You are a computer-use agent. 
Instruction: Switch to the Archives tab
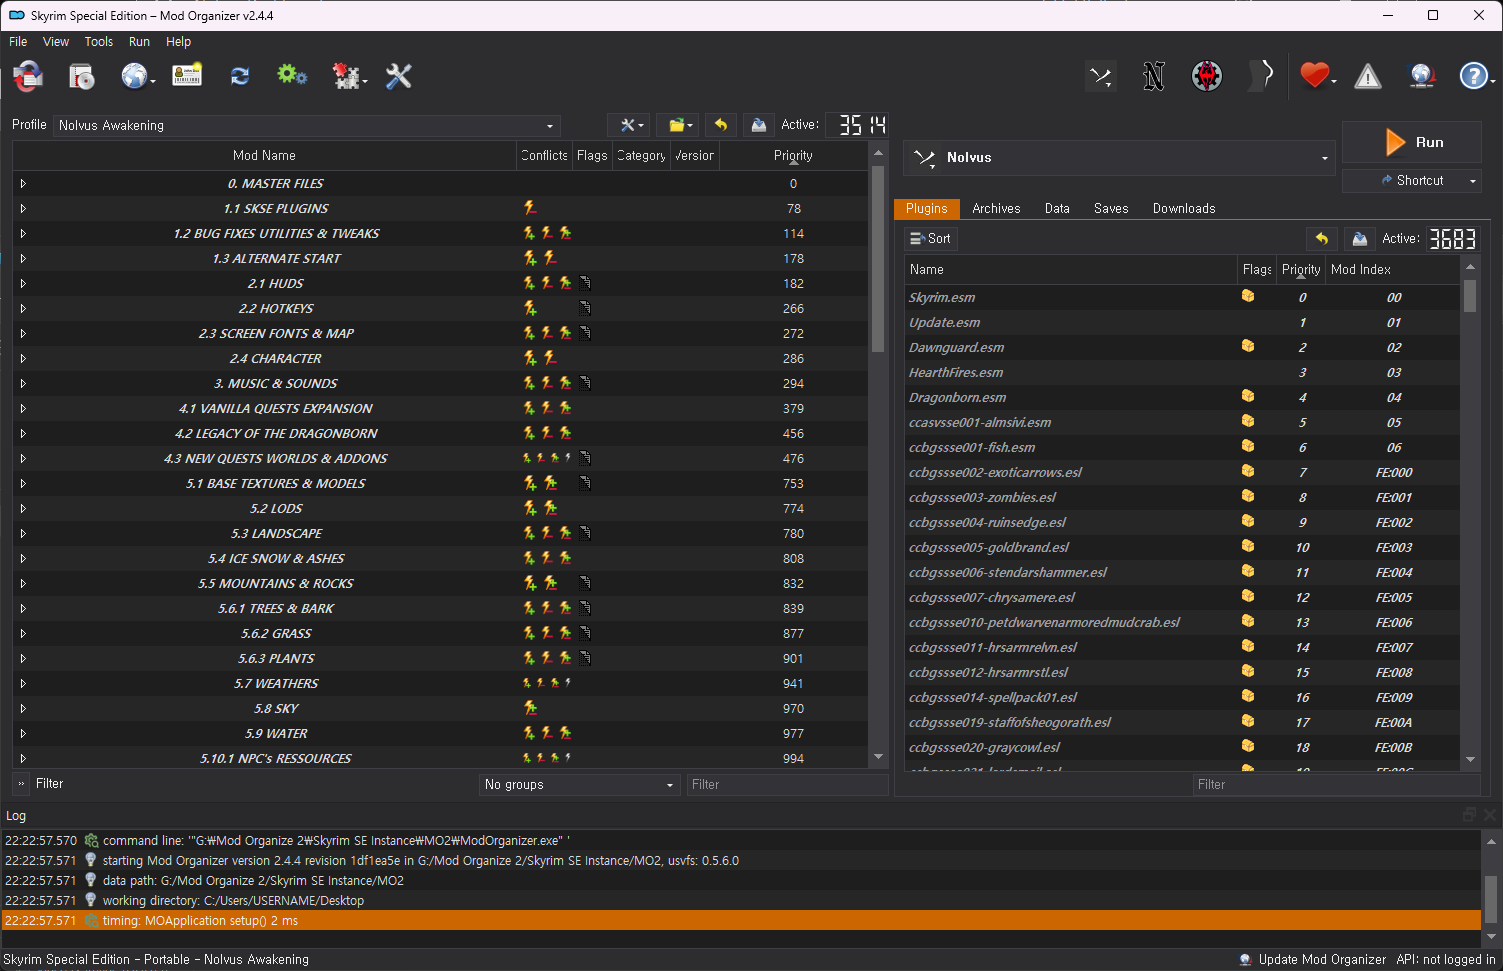click(x=996, y=209)
